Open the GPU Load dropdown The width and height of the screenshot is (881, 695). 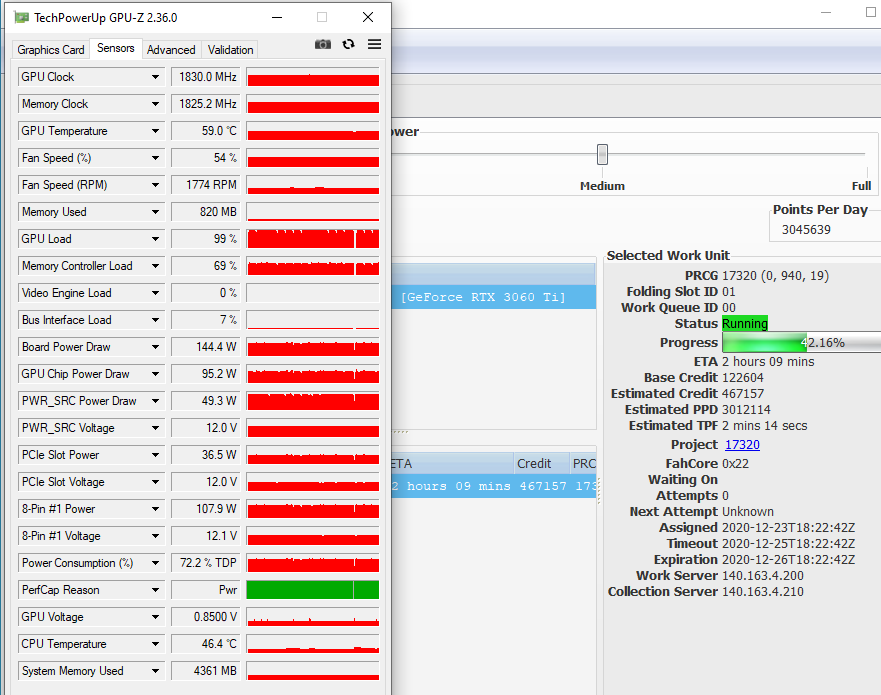click(x=156, y=239)
